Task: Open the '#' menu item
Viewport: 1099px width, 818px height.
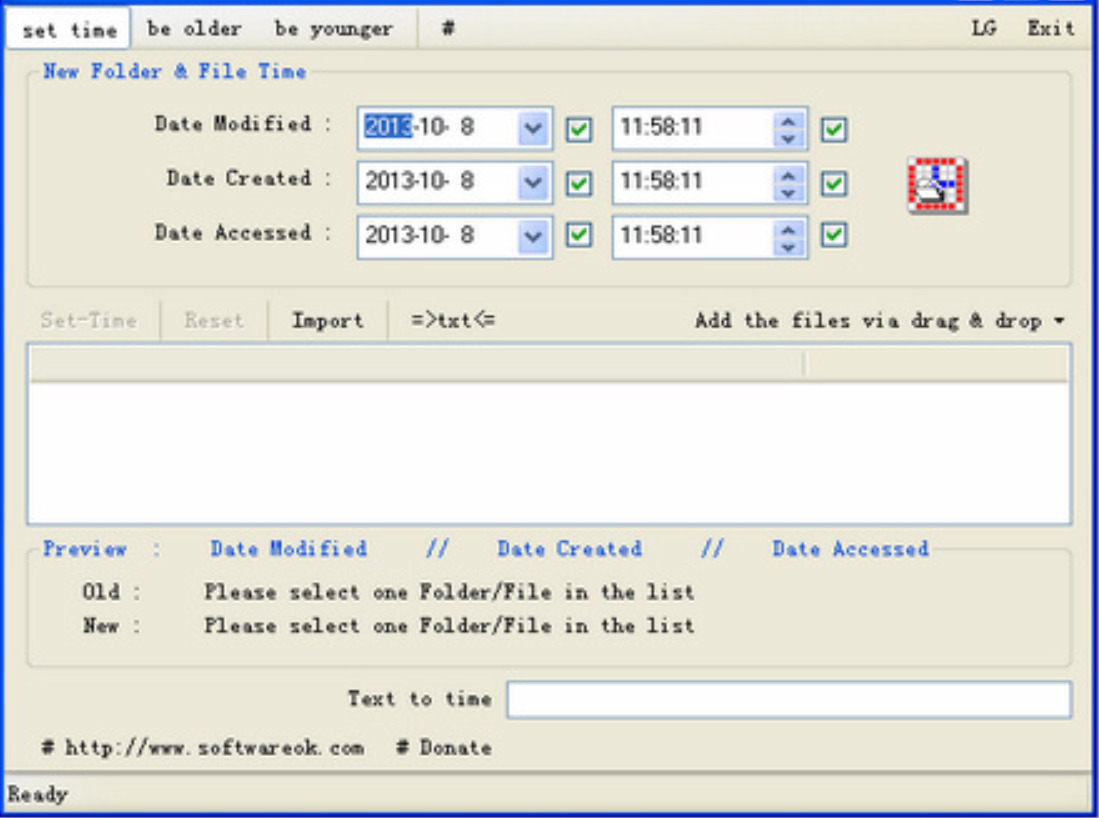Action: [448, 29]
